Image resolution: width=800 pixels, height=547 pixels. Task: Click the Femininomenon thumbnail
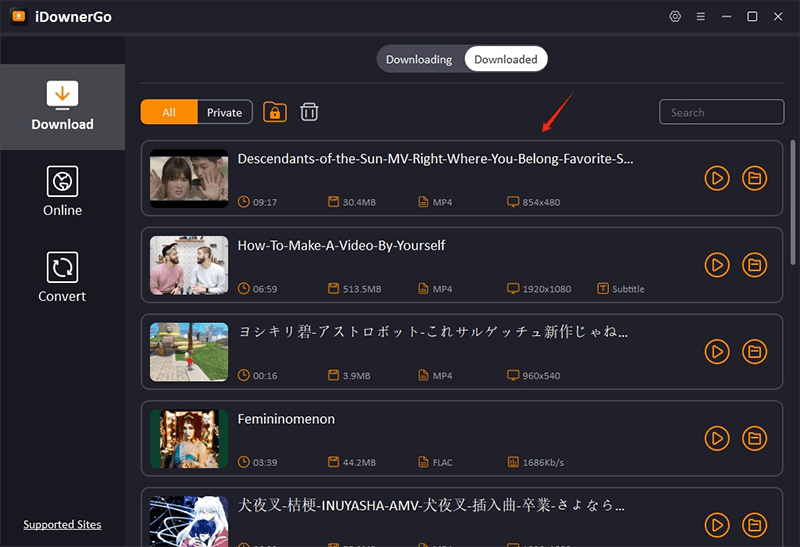tap(189, 438)
